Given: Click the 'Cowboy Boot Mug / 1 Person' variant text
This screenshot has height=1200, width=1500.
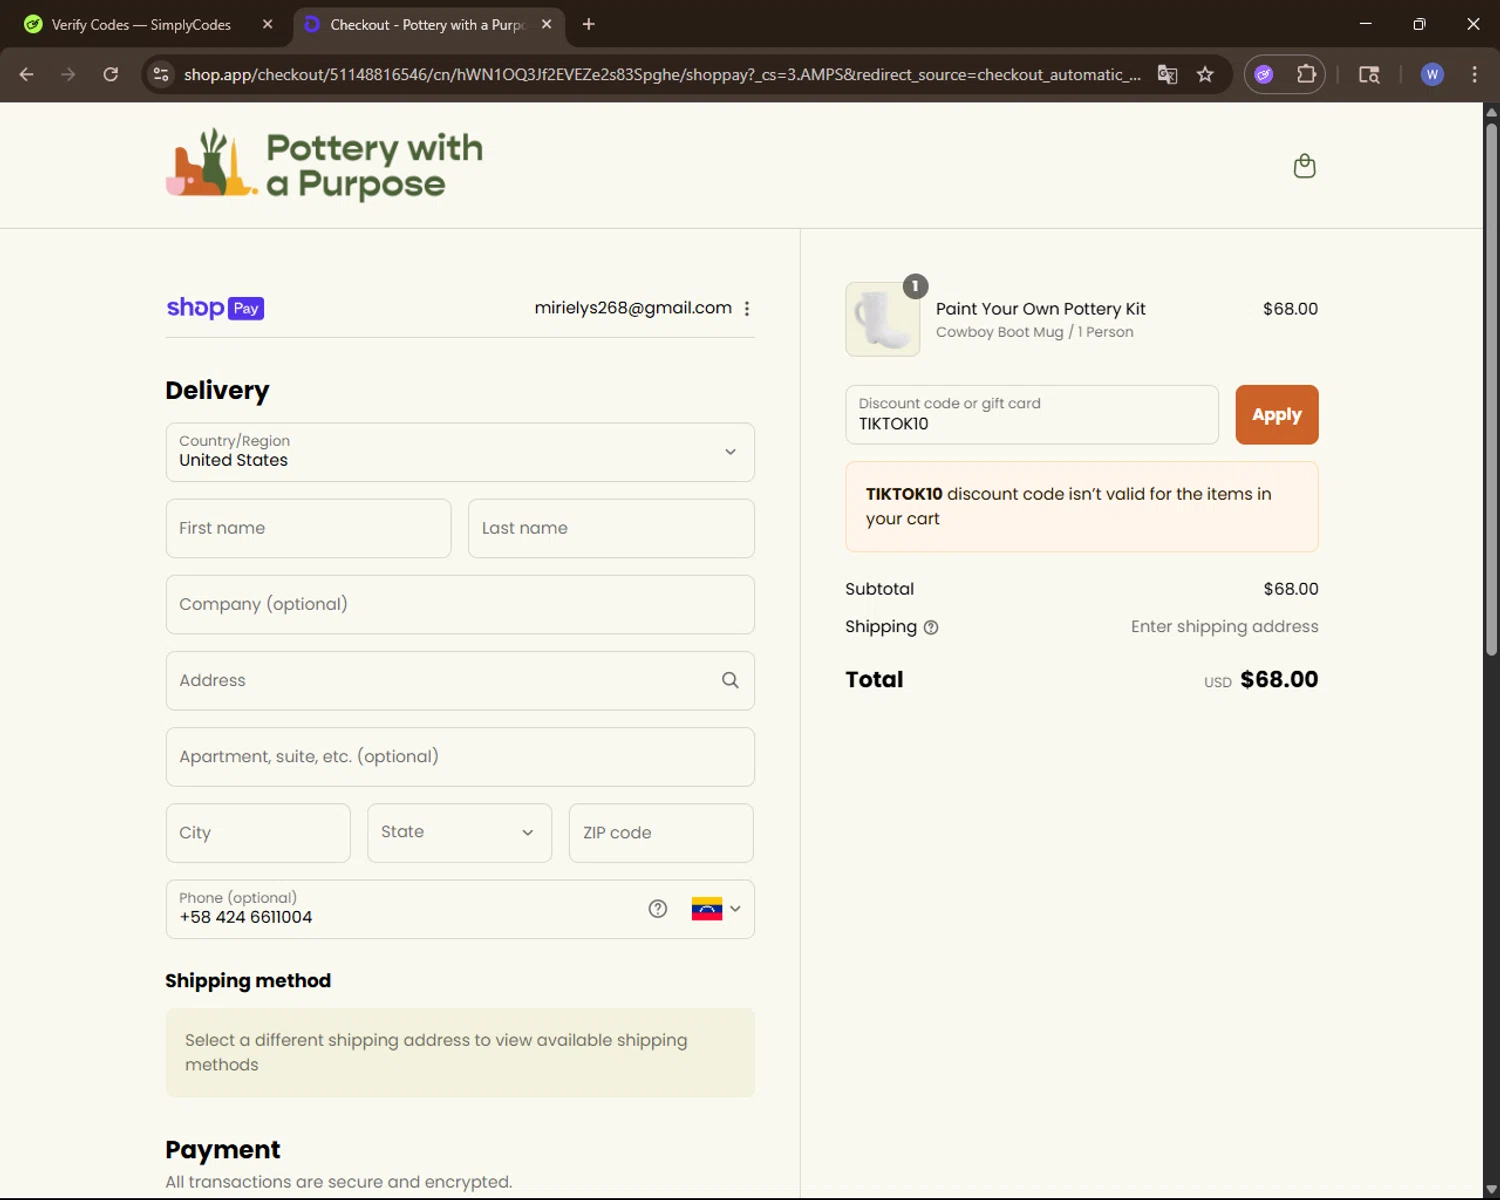Looking at the screenshot, I should coord(1034,332).
